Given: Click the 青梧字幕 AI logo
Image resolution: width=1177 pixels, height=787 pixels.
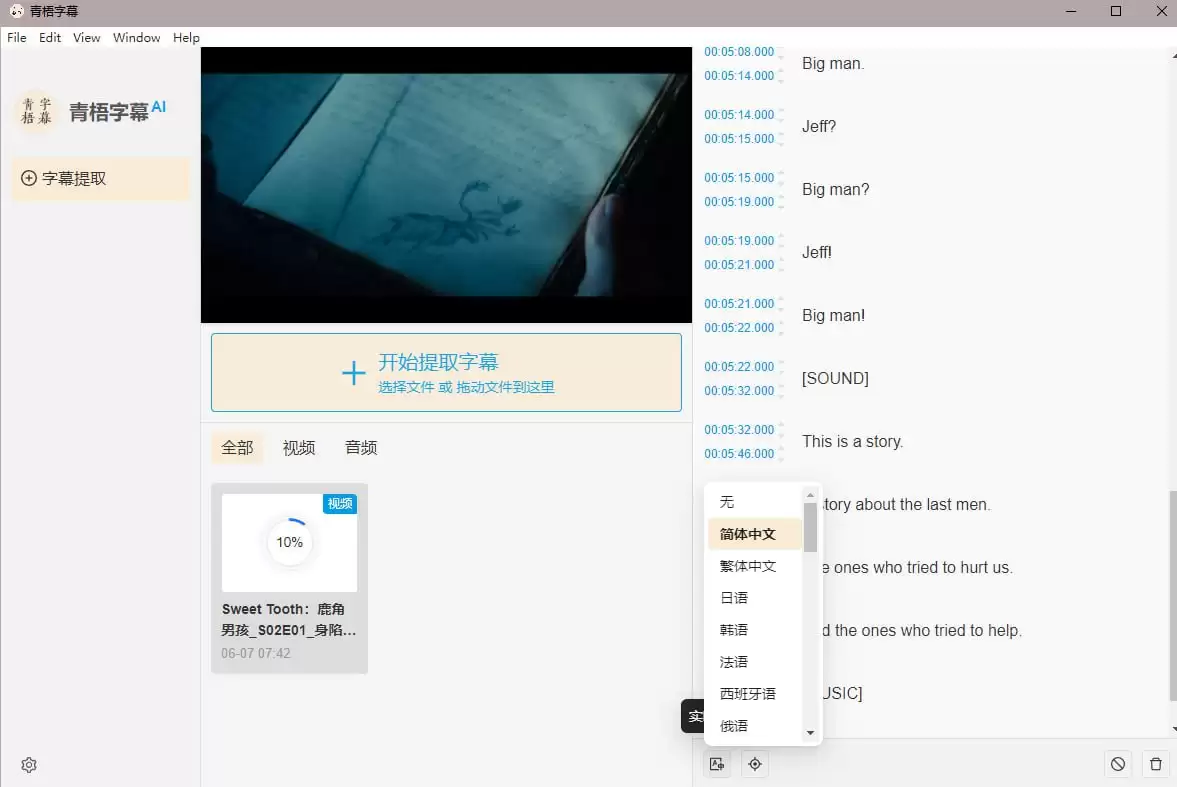Looking at the screenshot, I should click(x=97, y=110).
